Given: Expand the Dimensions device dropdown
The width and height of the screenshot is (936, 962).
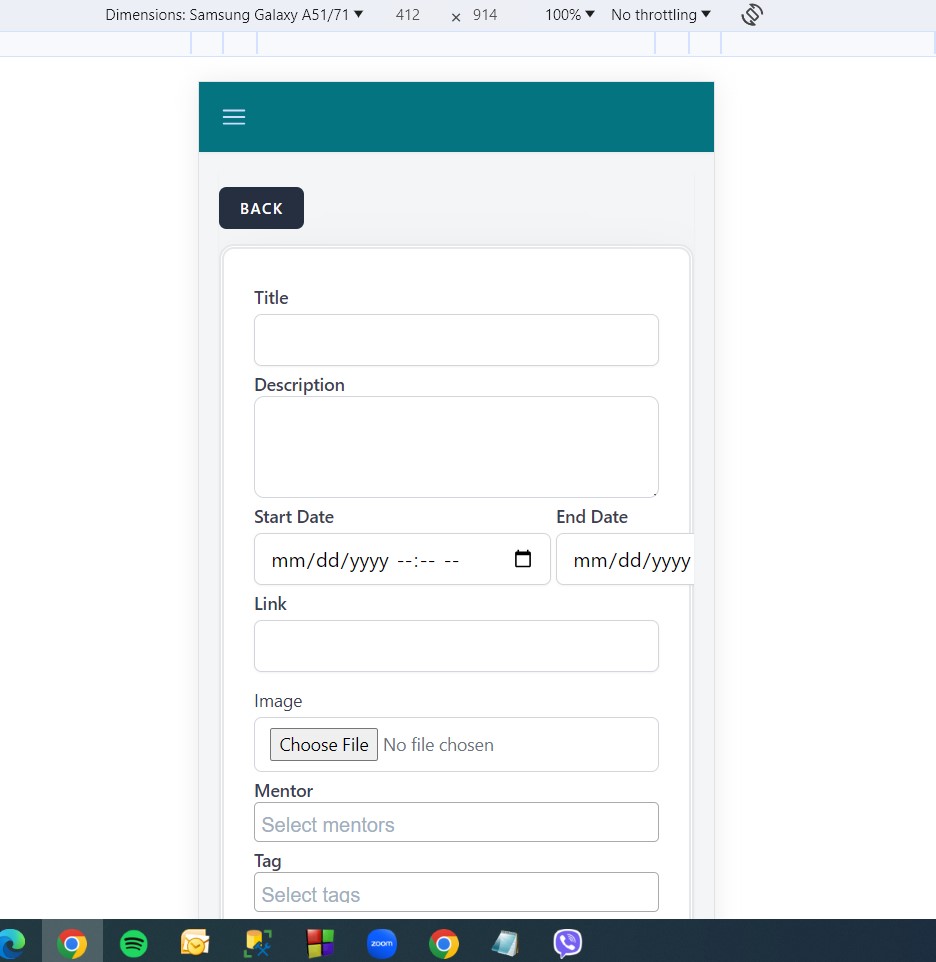Looking at the screenshot, I should (x=234, y=15).
